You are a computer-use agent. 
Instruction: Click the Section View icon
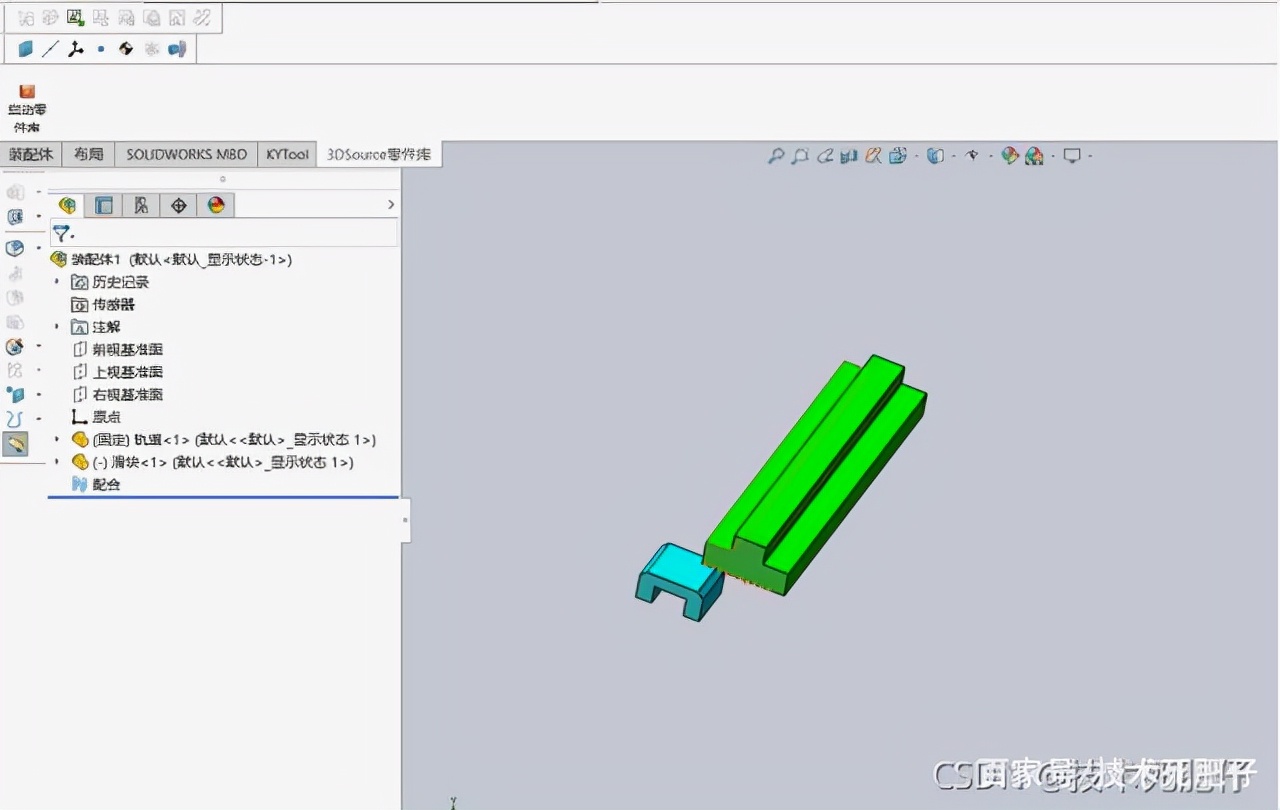coord(849,156)
